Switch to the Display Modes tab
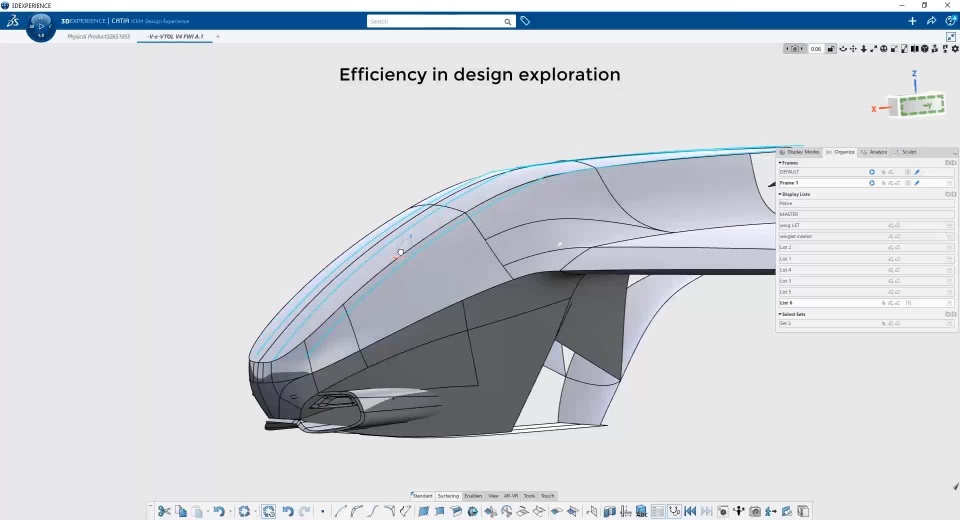 [800, 152]
